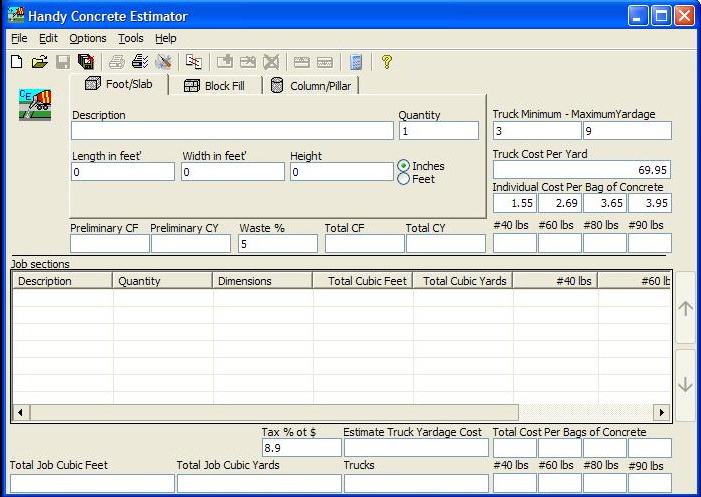
Task: Select the Feet radio button
Action: [404, 179]
